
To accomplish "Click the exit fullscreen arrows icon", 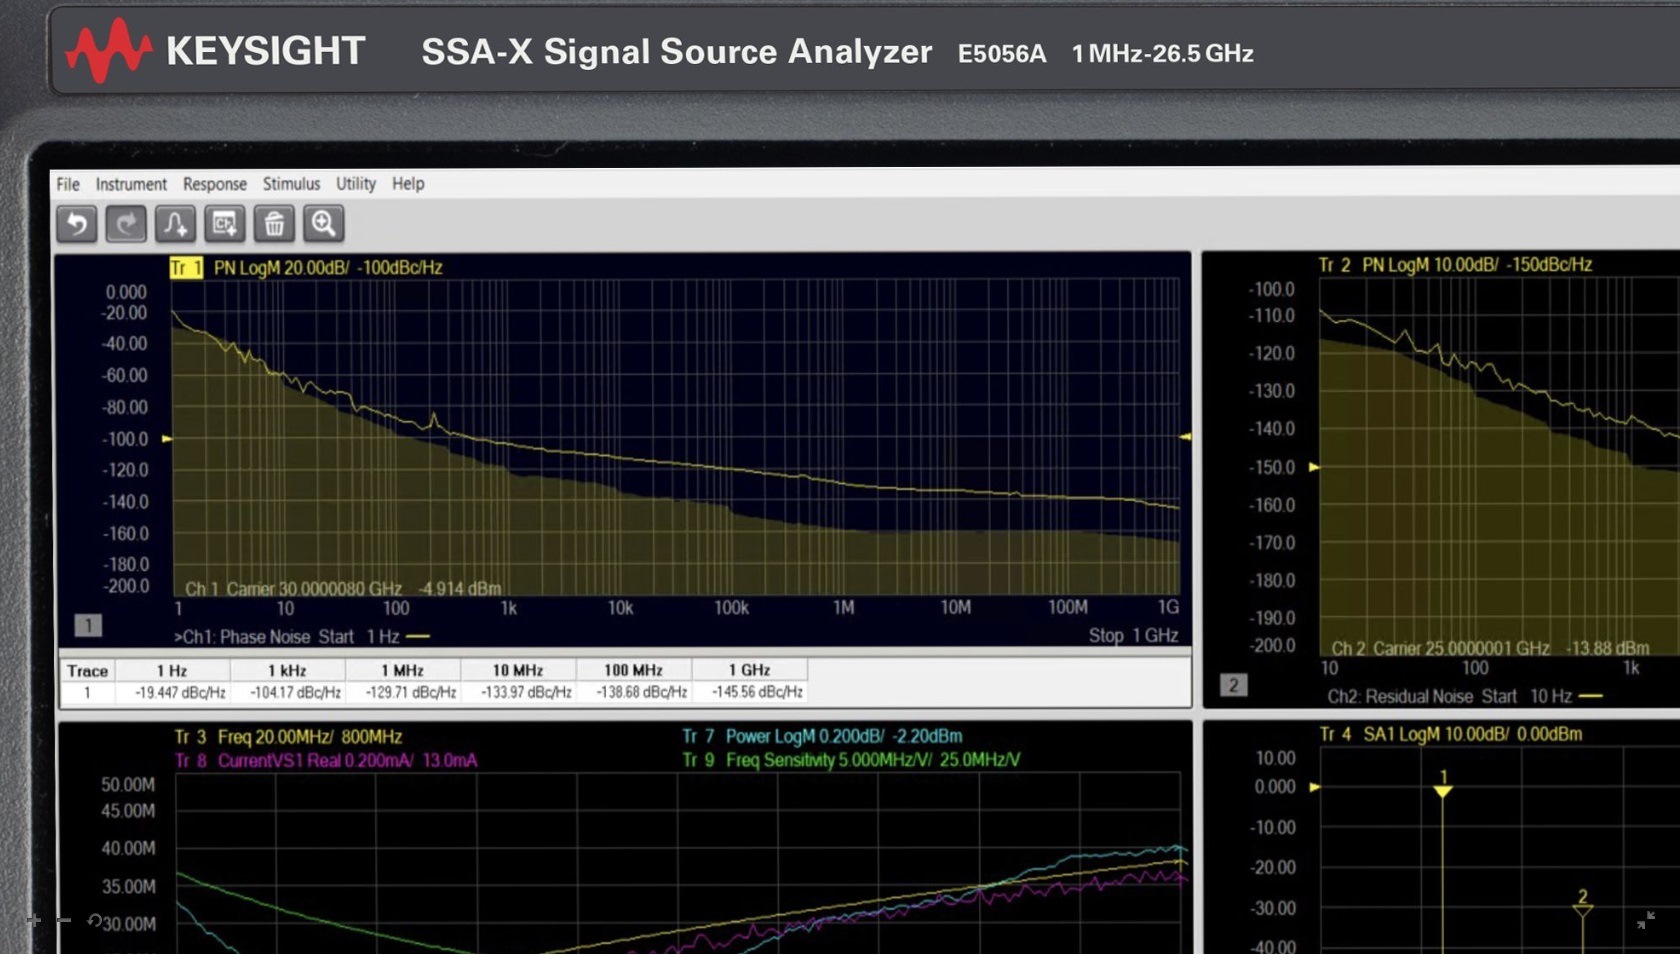I will pyautogui.click(x=1645, y=920).
